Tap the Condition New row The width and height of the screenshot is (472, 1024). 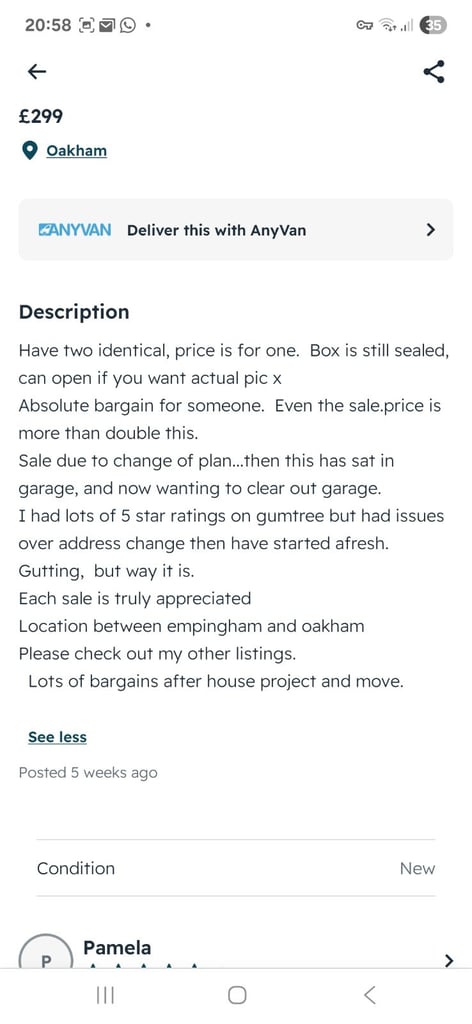pos(236,868)
